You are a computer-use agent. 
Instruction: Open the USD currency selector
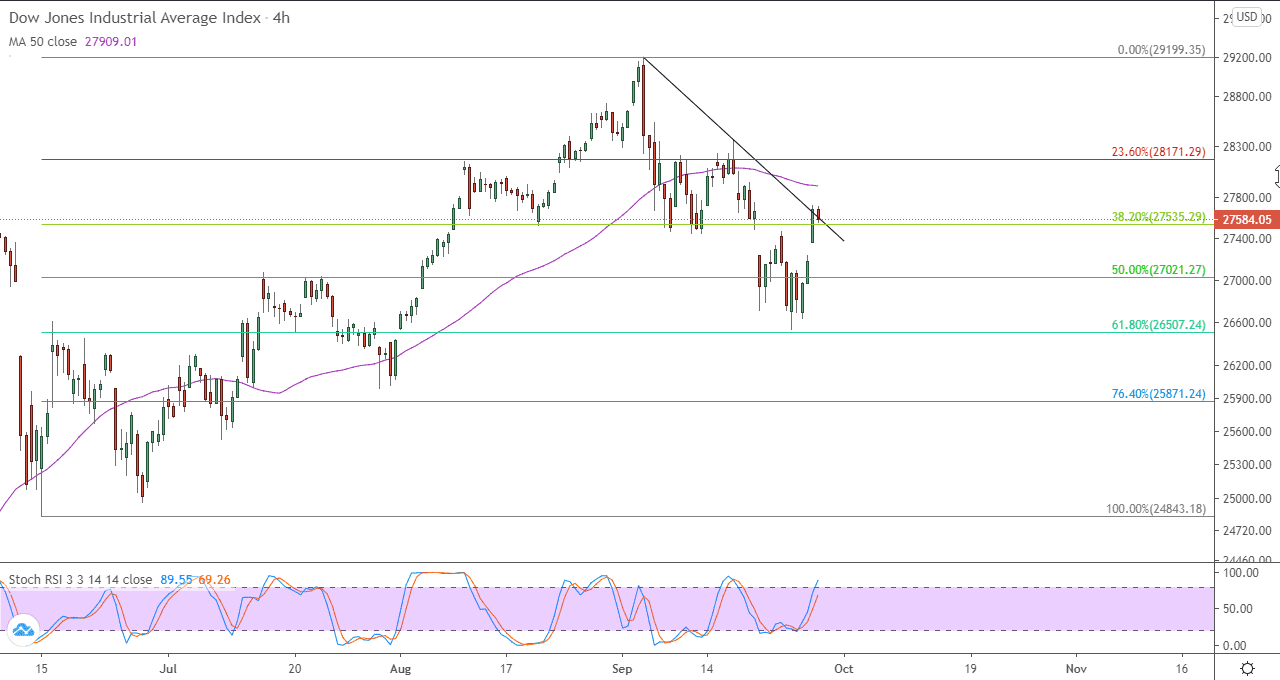pyautogui.click(x=1247, y=16)
